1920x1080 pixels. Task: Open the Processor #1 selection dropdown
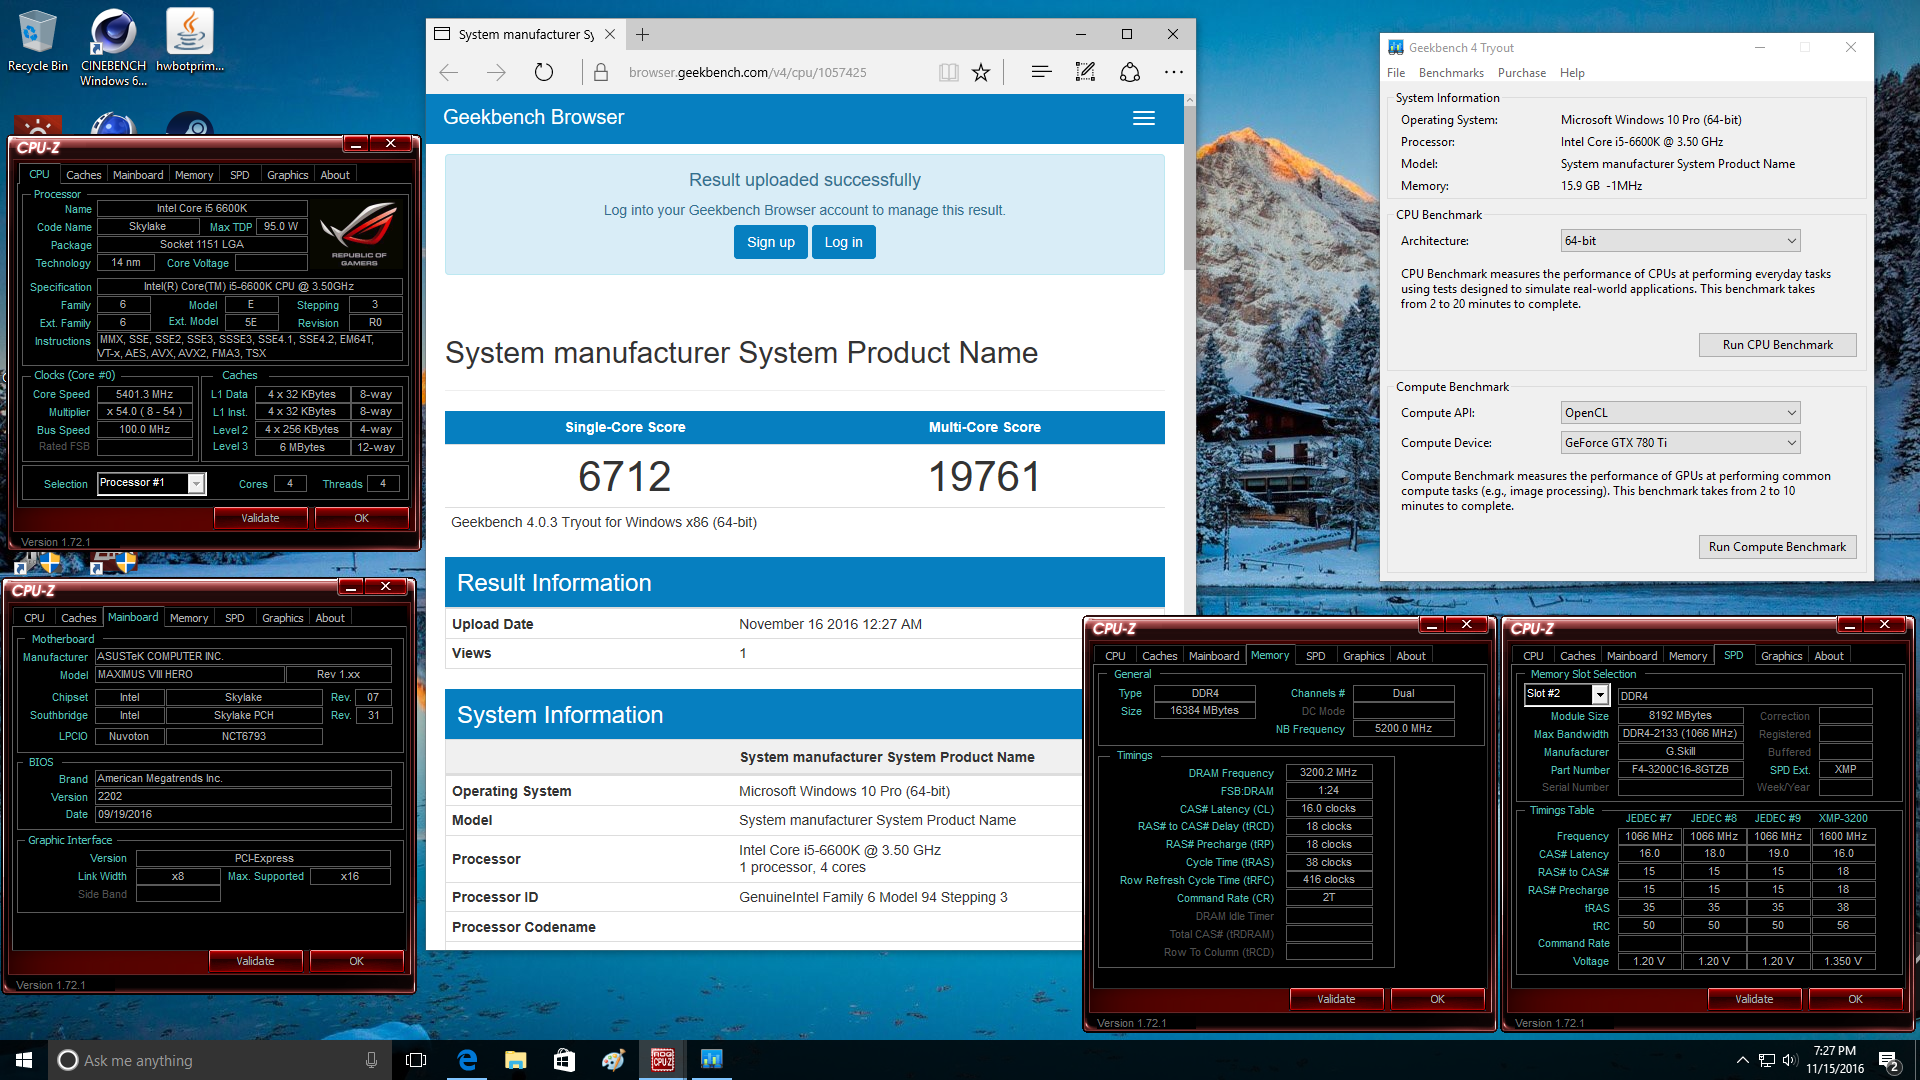[x=151, y=483]
